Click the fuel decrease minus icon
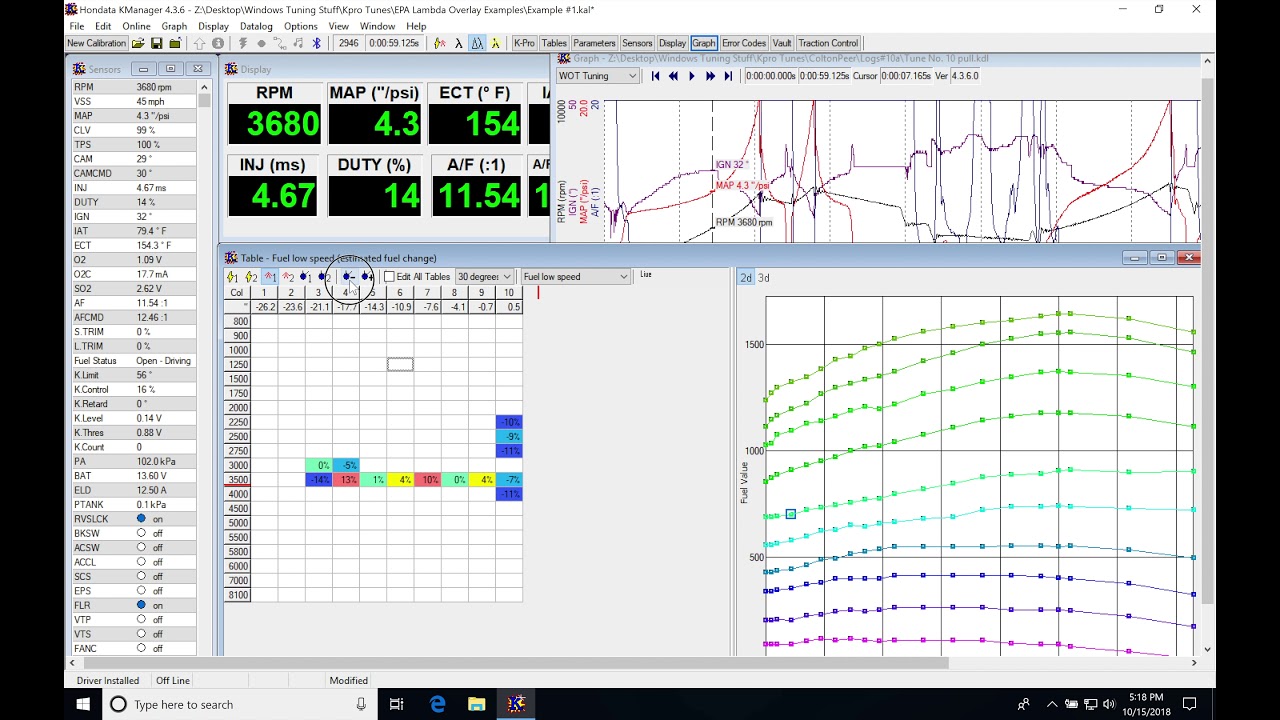Screen dimensions: 1280x720 coord(349,277)
